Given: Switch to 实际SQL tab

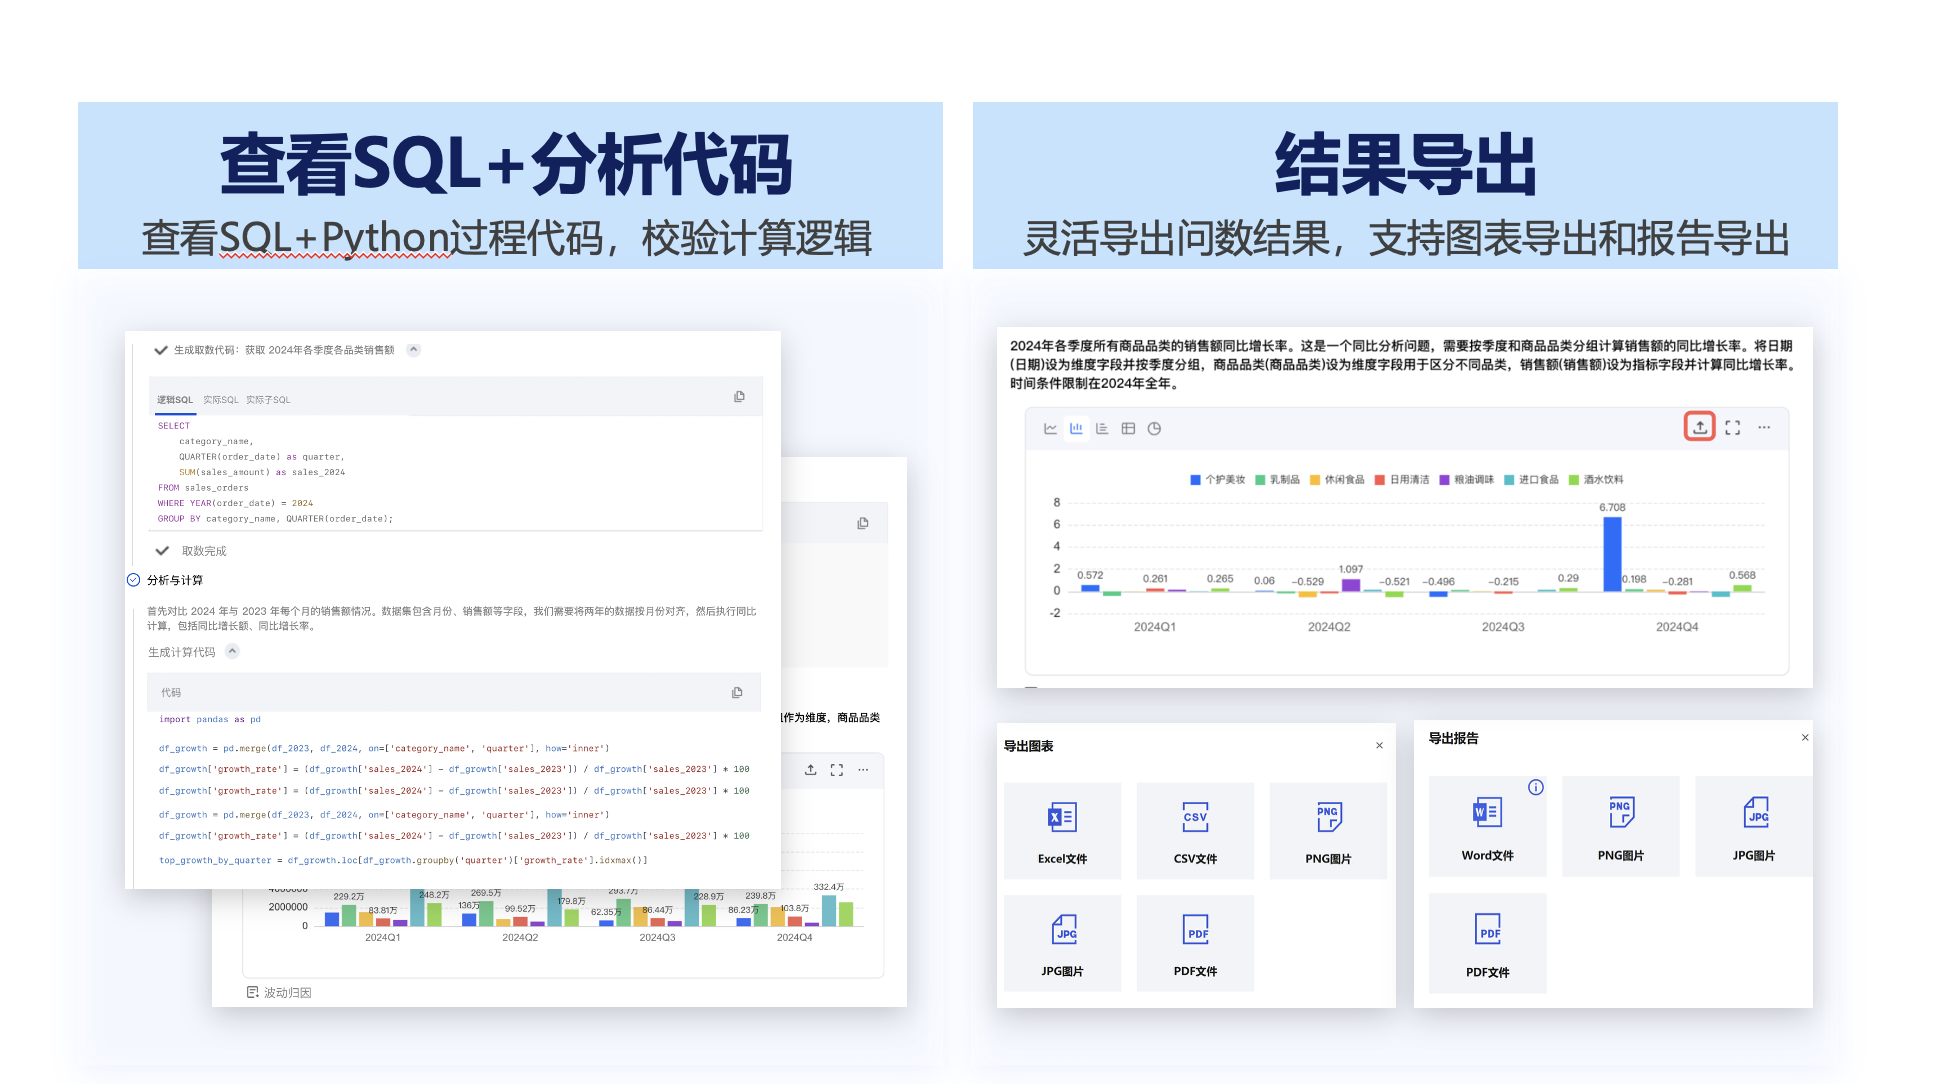Looking at the screenshot, I should (x=220, y=399).
